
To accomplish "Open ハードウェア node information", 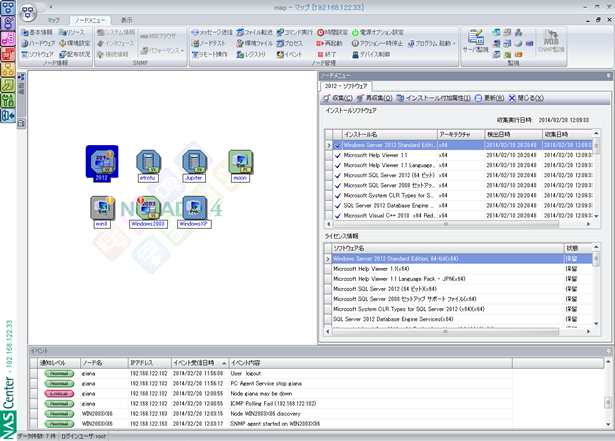I will pyautogui.click(x=38, y=43).
